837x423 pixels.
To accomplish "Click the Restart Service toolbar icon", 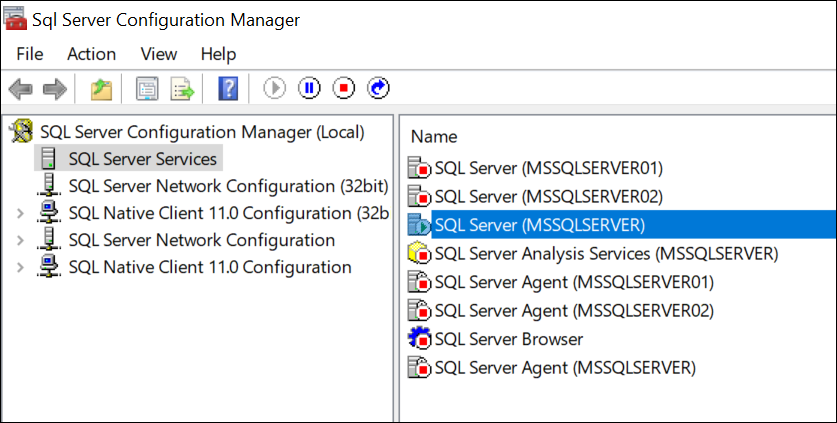I will pos(378,89).
